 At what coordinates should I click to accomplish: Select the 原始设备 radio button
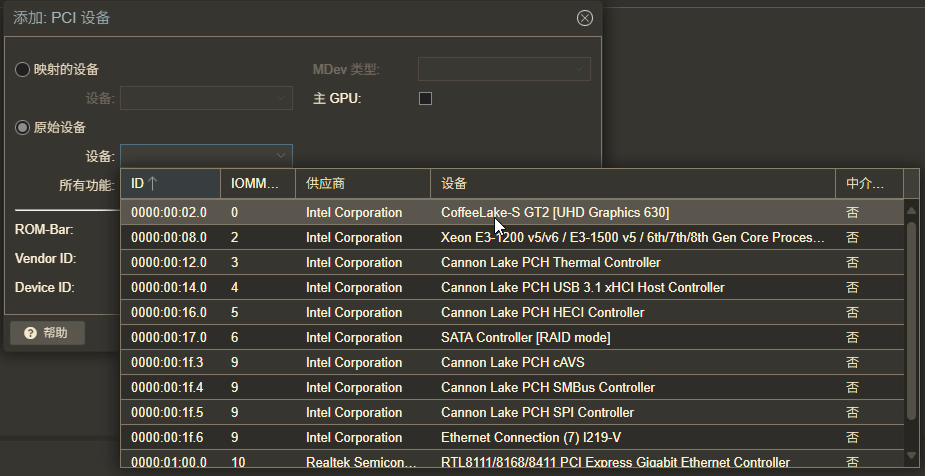(x=22, y=127)
